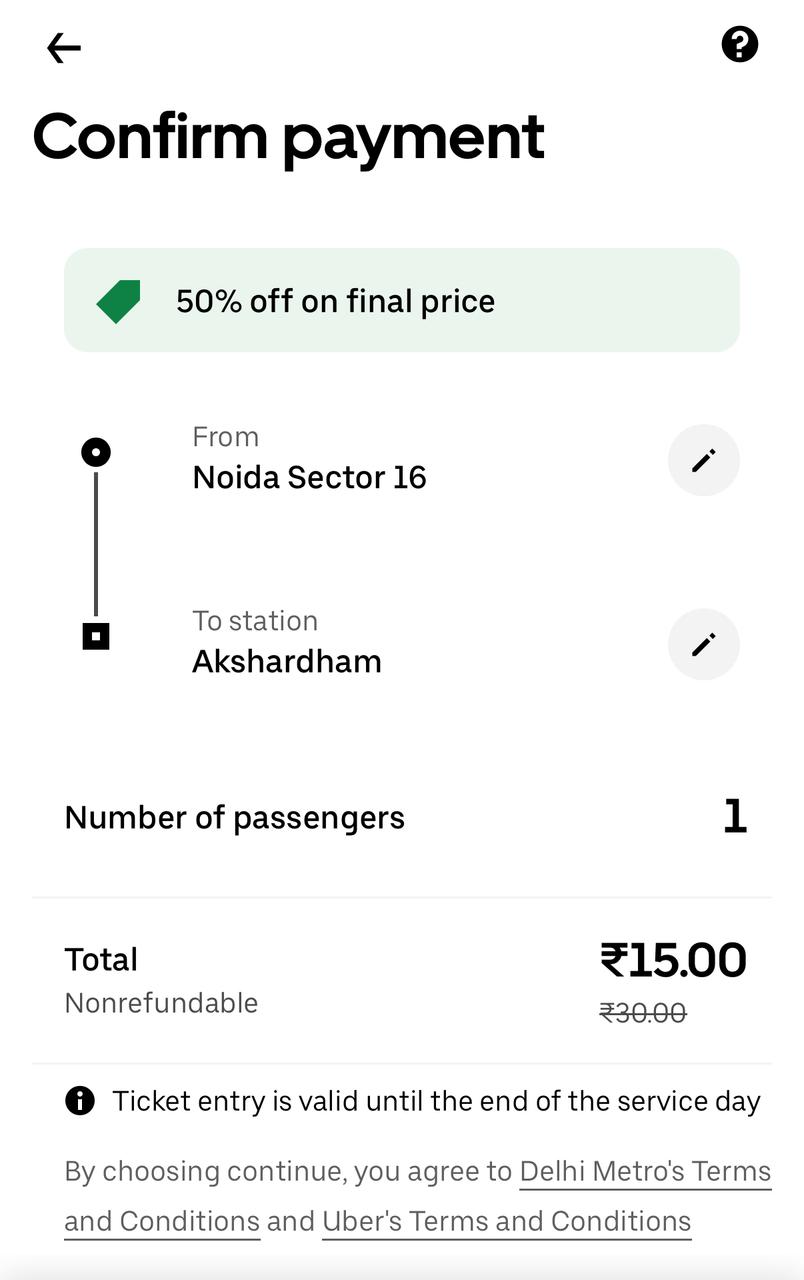Tap the ticket entry validity notice text
Image resolution: width=804 pixels, height=1280 pixels.
pyautogui.click(x=436, y=1101)
